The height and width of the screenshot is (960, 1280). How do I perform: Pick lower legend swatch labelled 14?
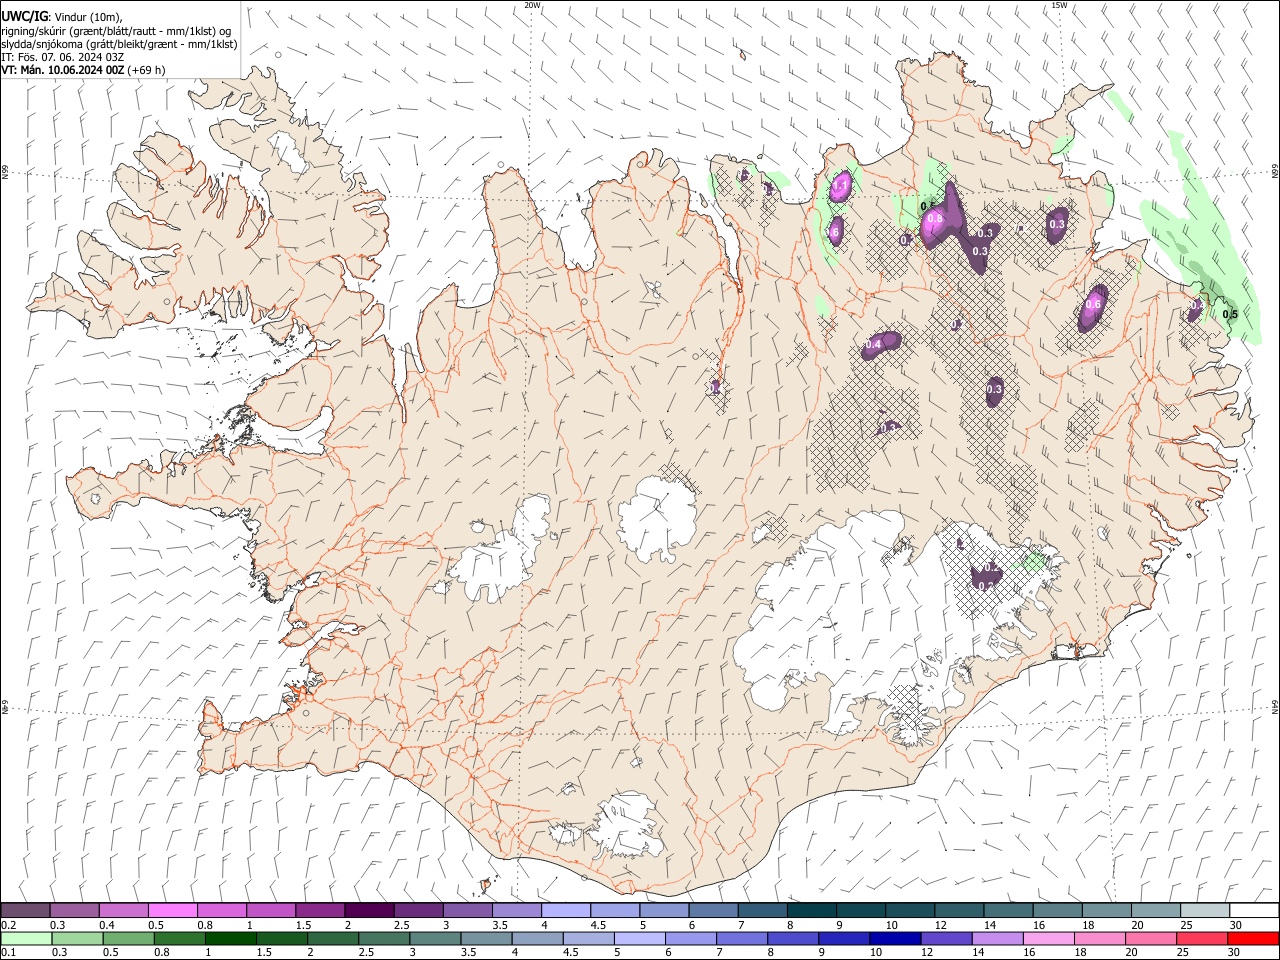point(997,938)
